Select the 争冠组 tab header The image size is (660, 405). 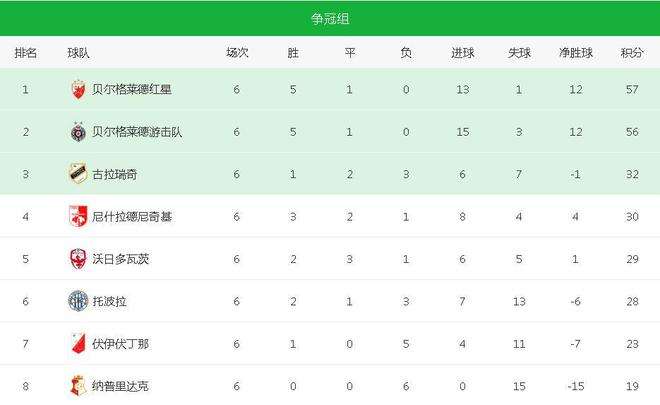tap(330, 19)
